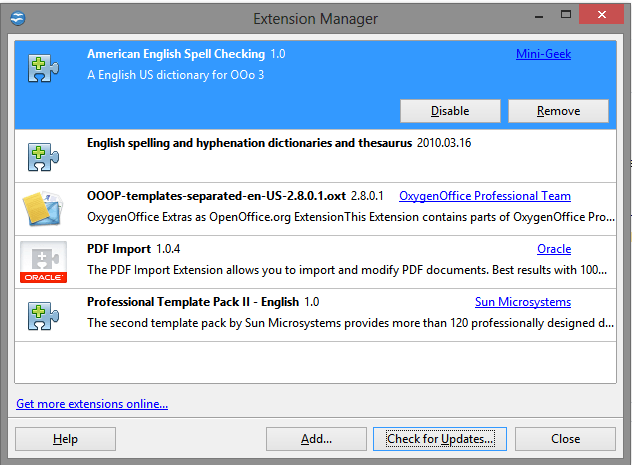Viewport: 633px width, 465px height.
Task: Open the OxygenOffice Professional Team link
Action: point(485,196)
